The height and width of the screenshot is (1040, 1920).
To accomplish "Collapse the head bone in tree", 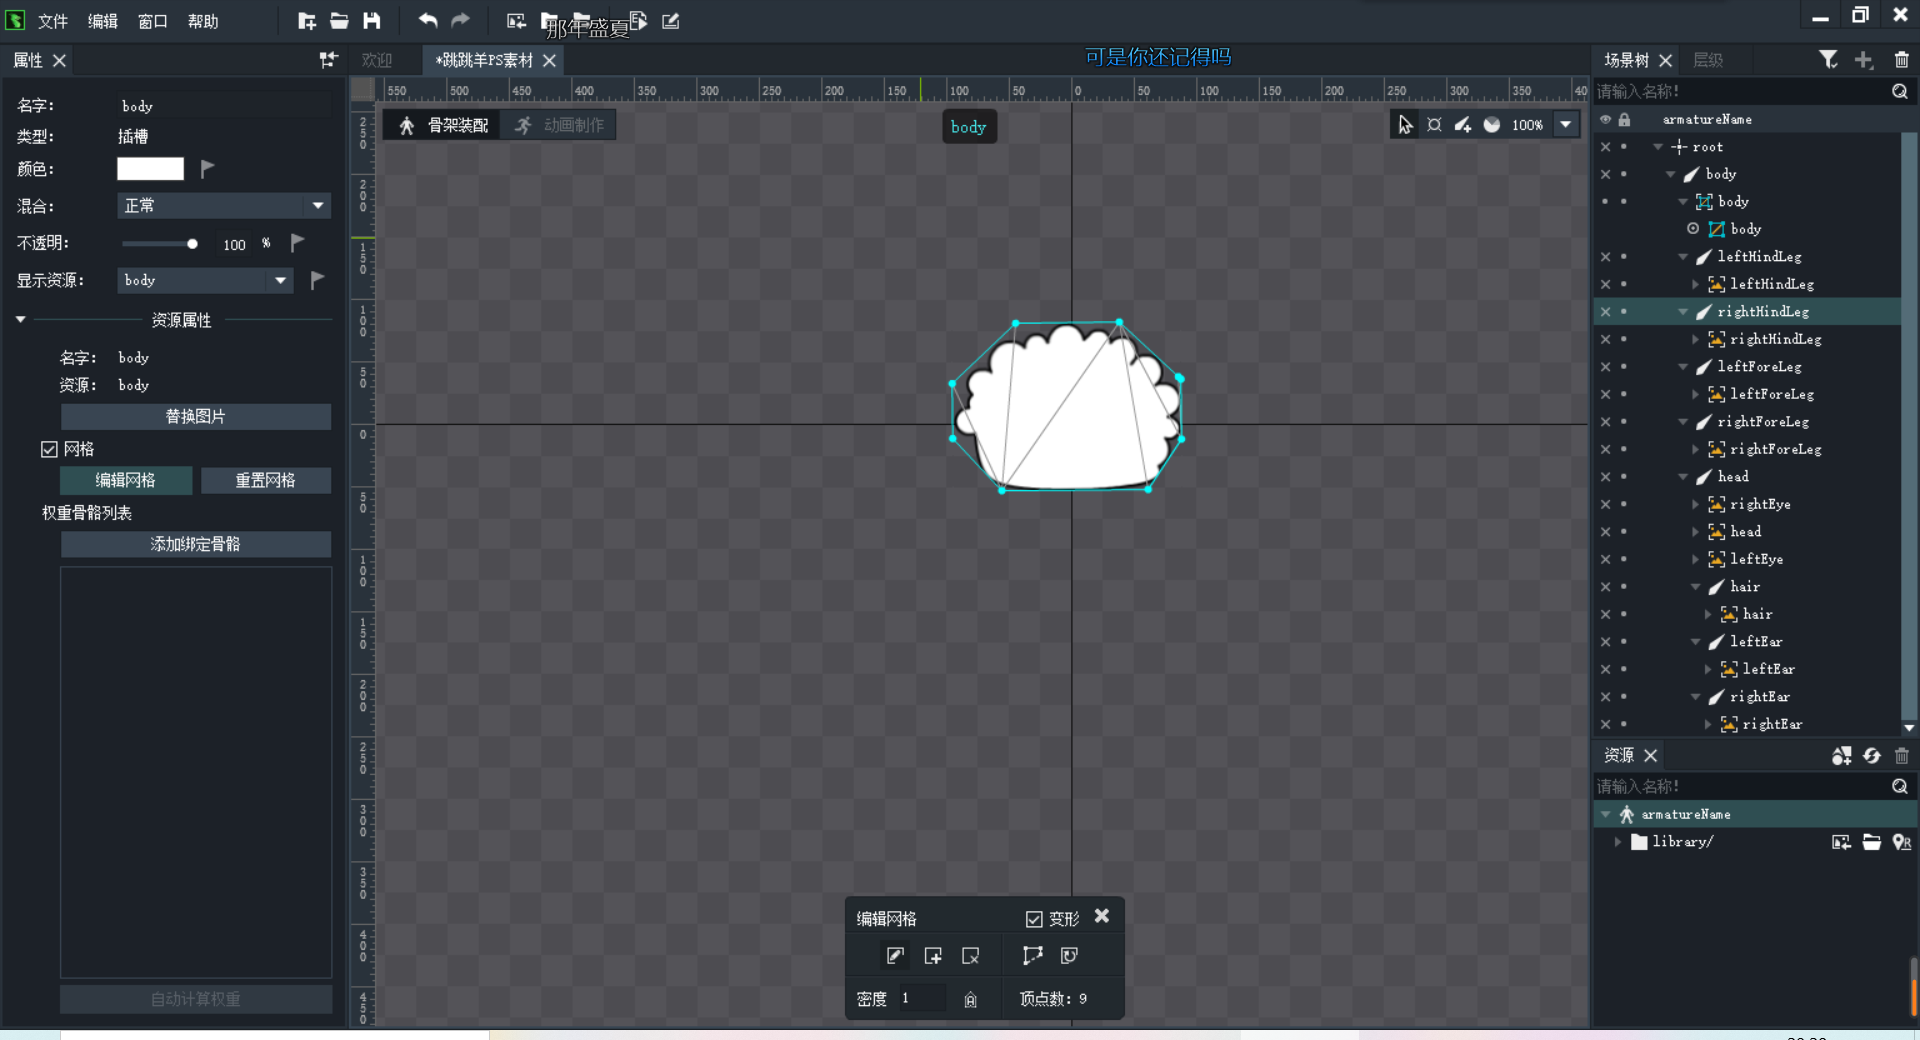I will tap(1684, 477).
